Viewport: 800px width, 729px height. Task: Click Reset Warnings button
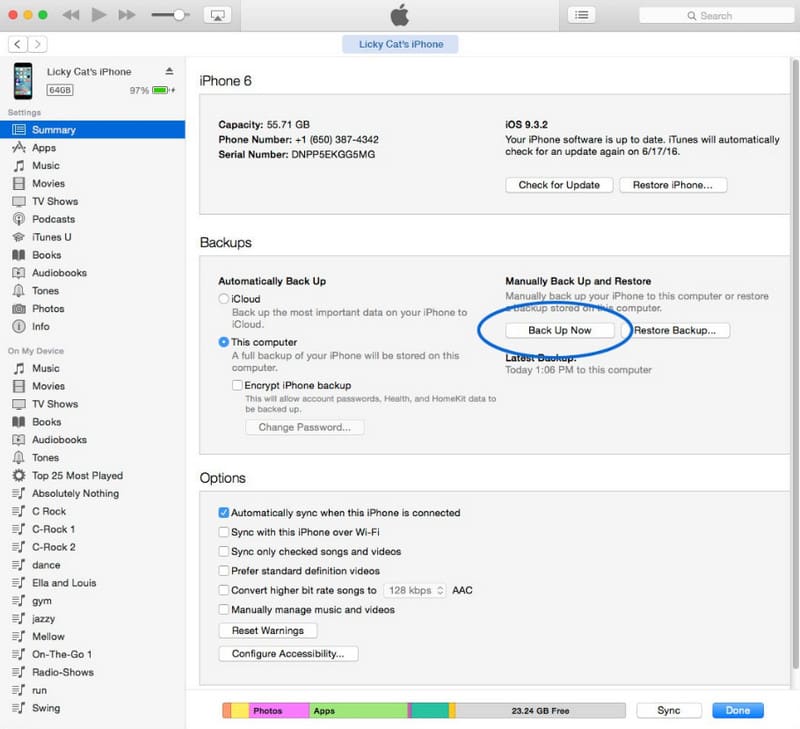tap(268, 631)
